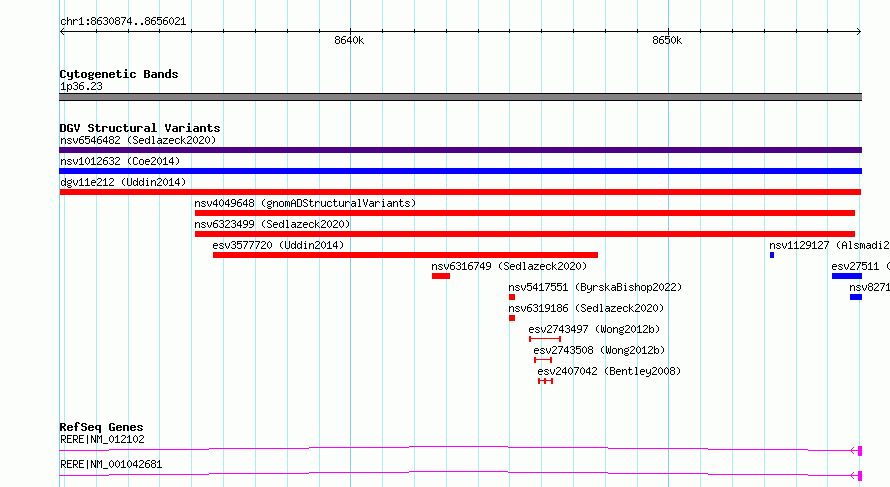Click the left arrow end of ruler

(x=62, y=32)
